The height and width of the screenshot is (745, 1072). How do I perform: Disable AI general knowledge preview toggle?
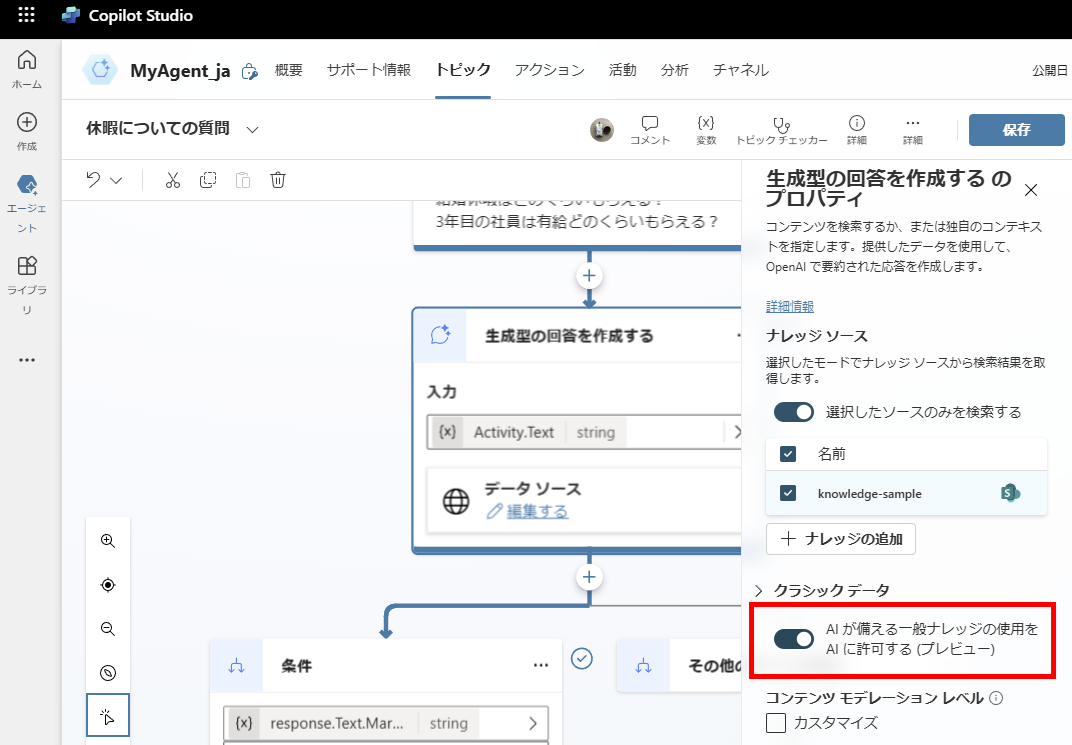point(793,638)
